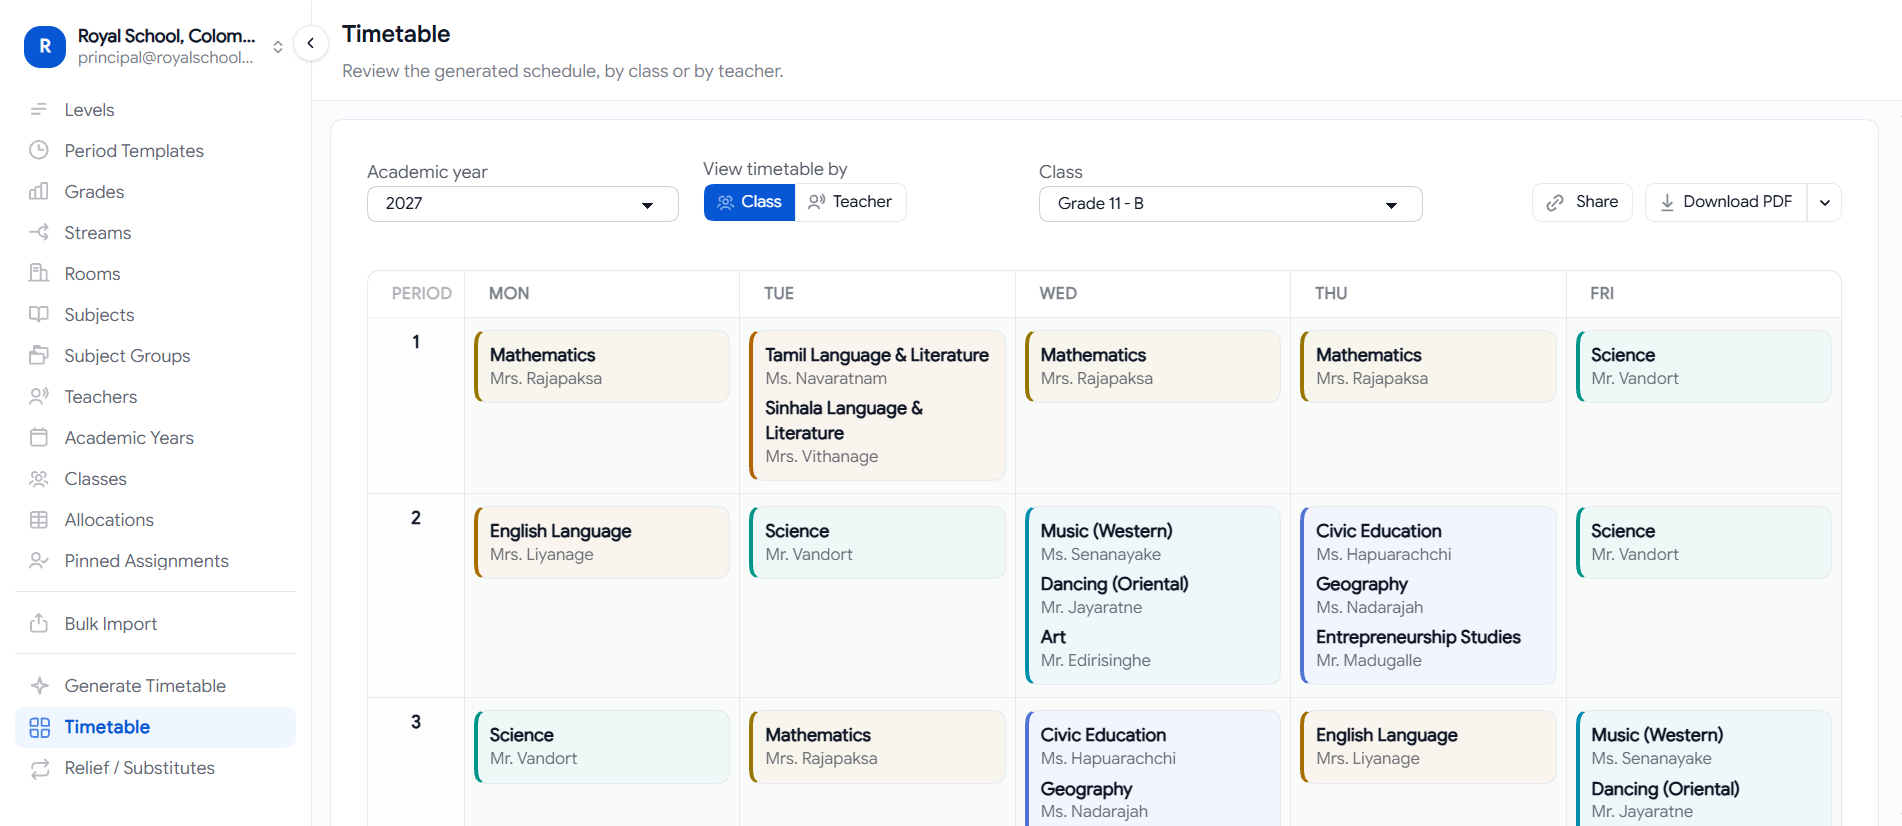The width and height of the screenshot is (1902, 826).
Task: Switch timetable view to Teacher
Action: click(x=850, y=202)
